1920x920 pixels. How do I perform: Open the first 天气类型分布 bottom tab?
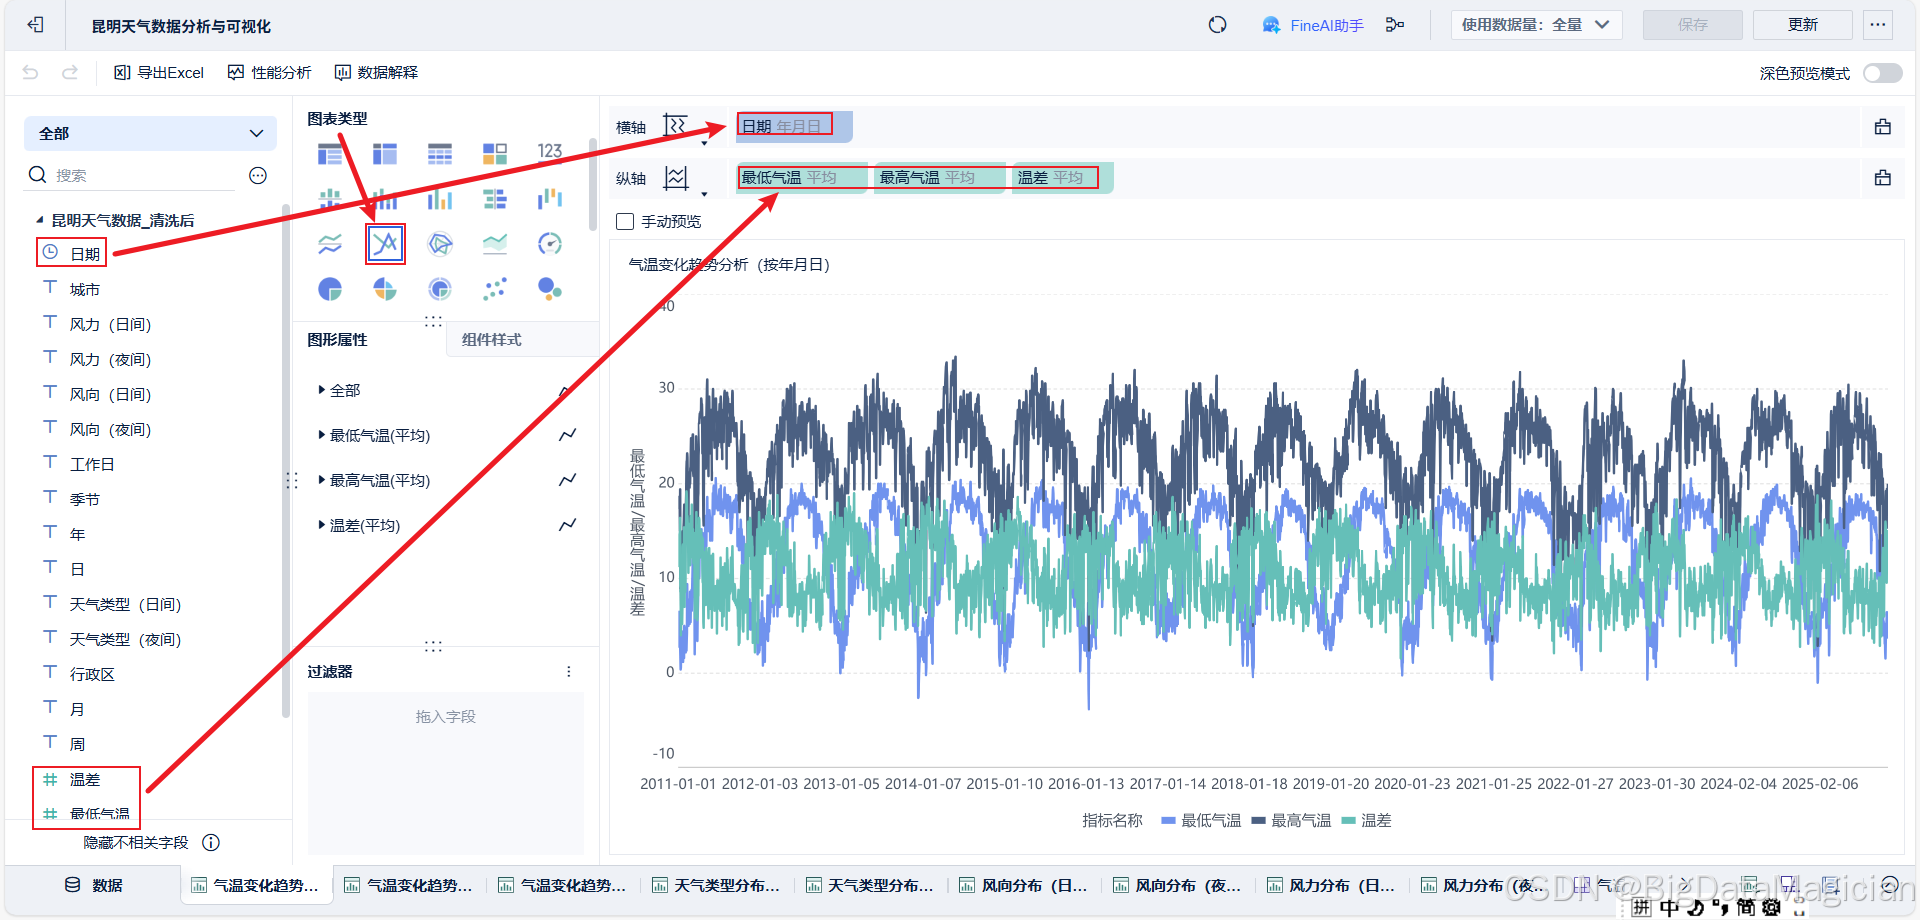(717, 885)
